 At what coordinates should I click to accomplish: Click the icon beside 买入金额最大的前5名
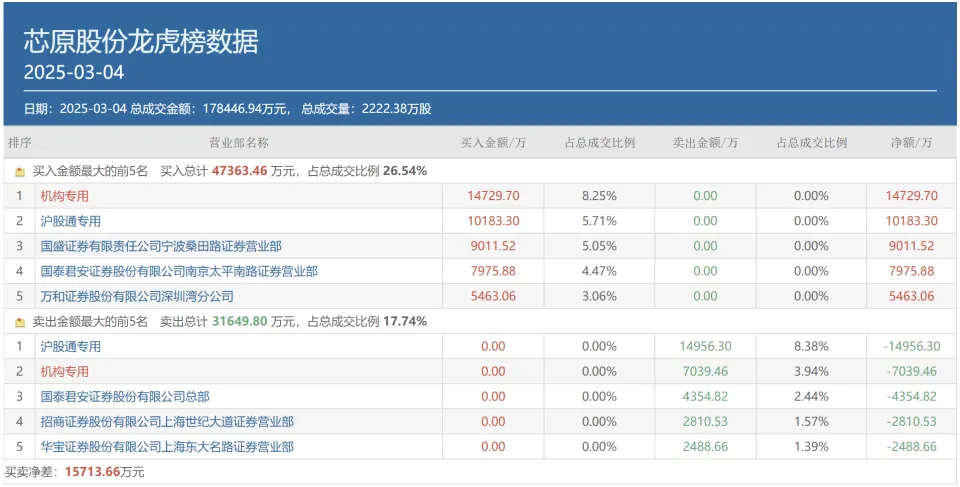coord(19,171)
